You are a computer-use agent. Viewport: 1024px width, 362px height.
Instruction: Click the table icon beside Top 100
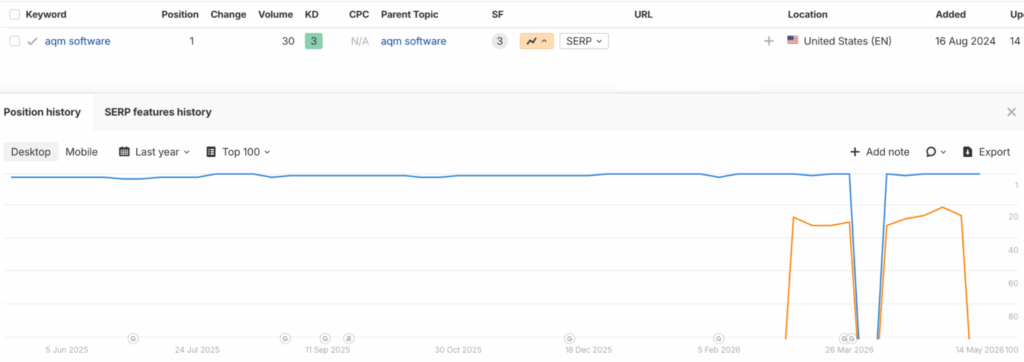[211, 152]
